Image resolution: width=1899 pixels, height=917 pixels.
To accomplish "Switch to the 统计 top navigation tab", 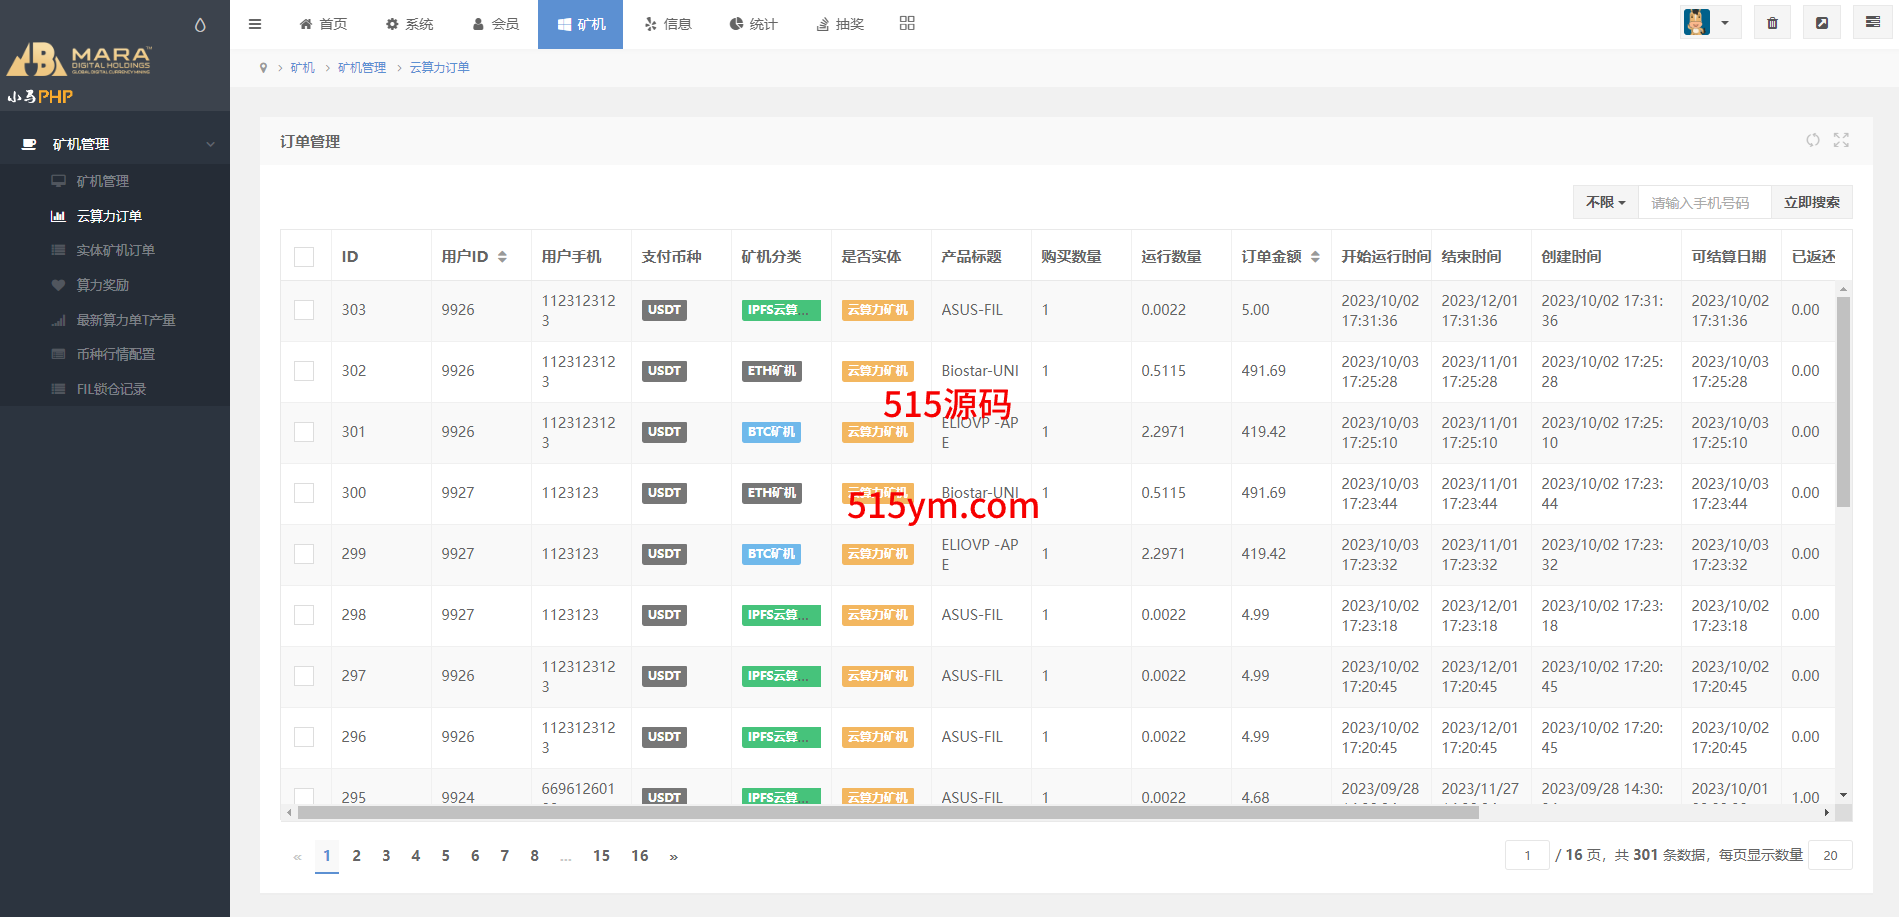I will (753, 24).
